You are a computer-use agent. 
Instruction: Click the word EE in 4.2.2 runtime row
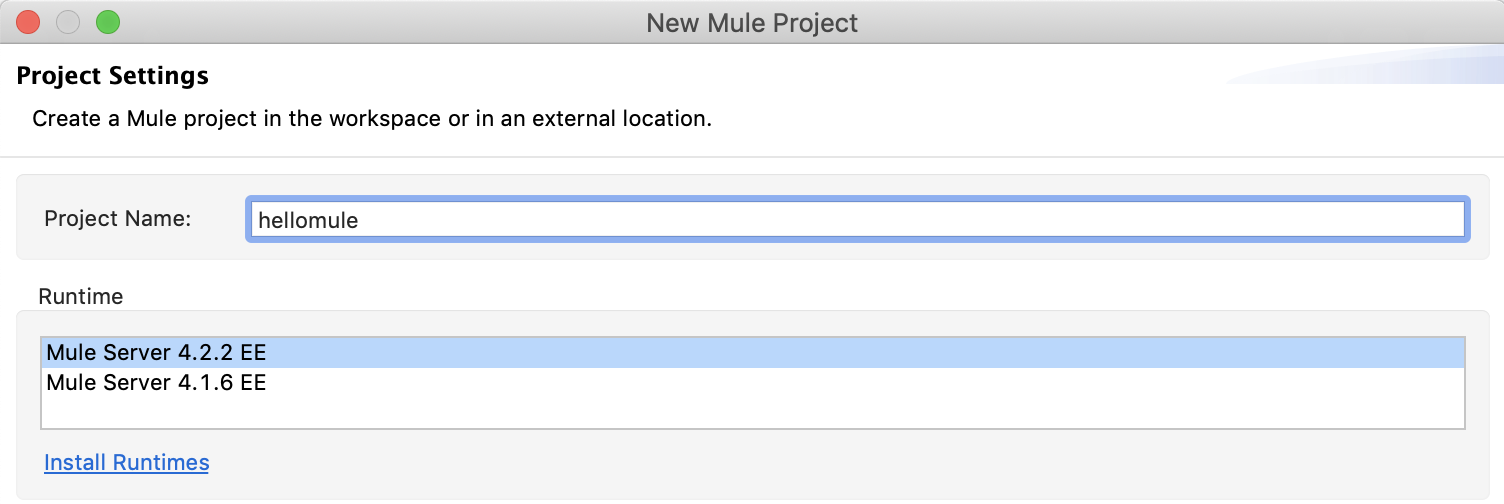[253, 352]
